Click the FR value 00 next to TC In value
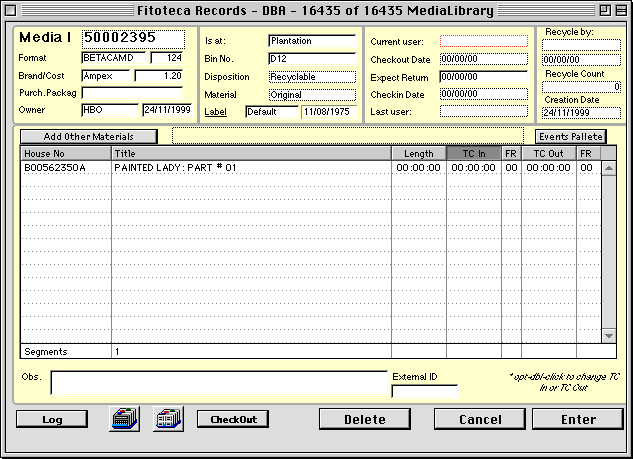633x459 pixels. [x=511, y=168]
